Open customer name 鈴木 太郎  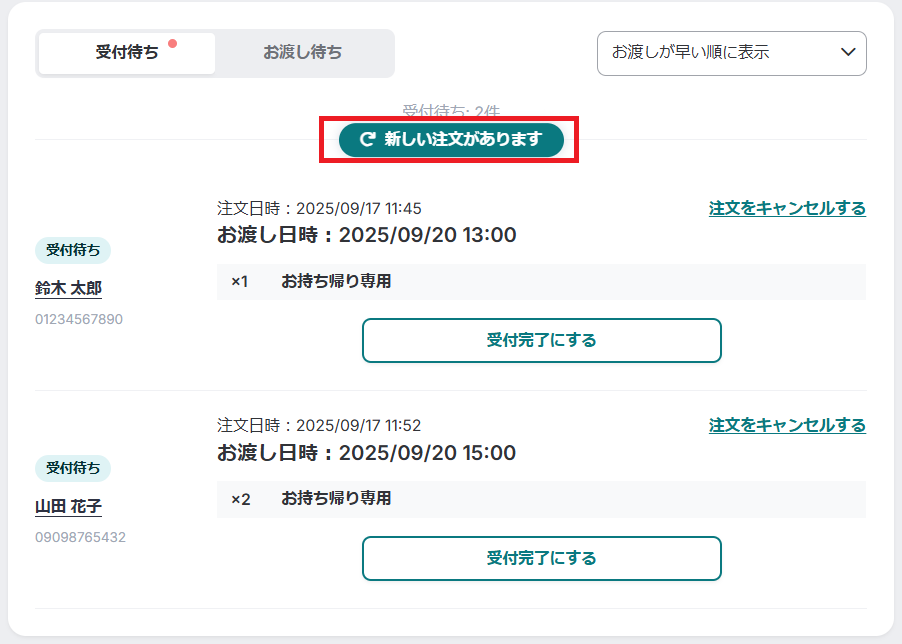click(68, 288)
